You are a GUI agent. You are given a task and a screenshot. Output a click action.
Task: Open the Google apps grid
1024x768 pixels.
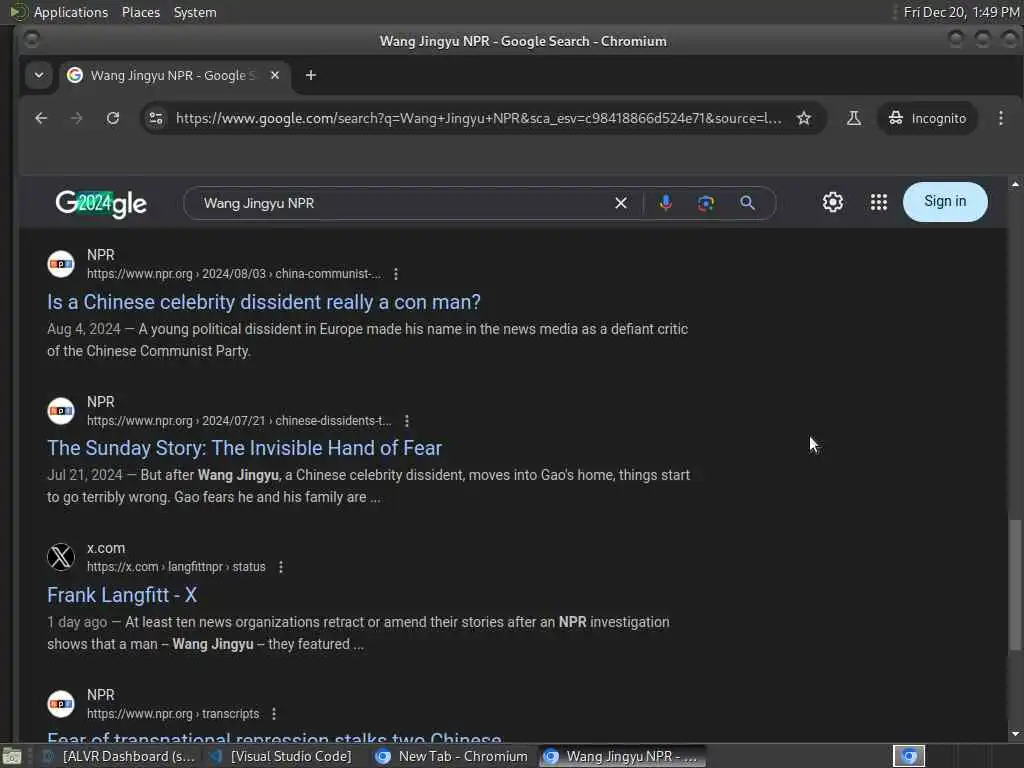879,202
